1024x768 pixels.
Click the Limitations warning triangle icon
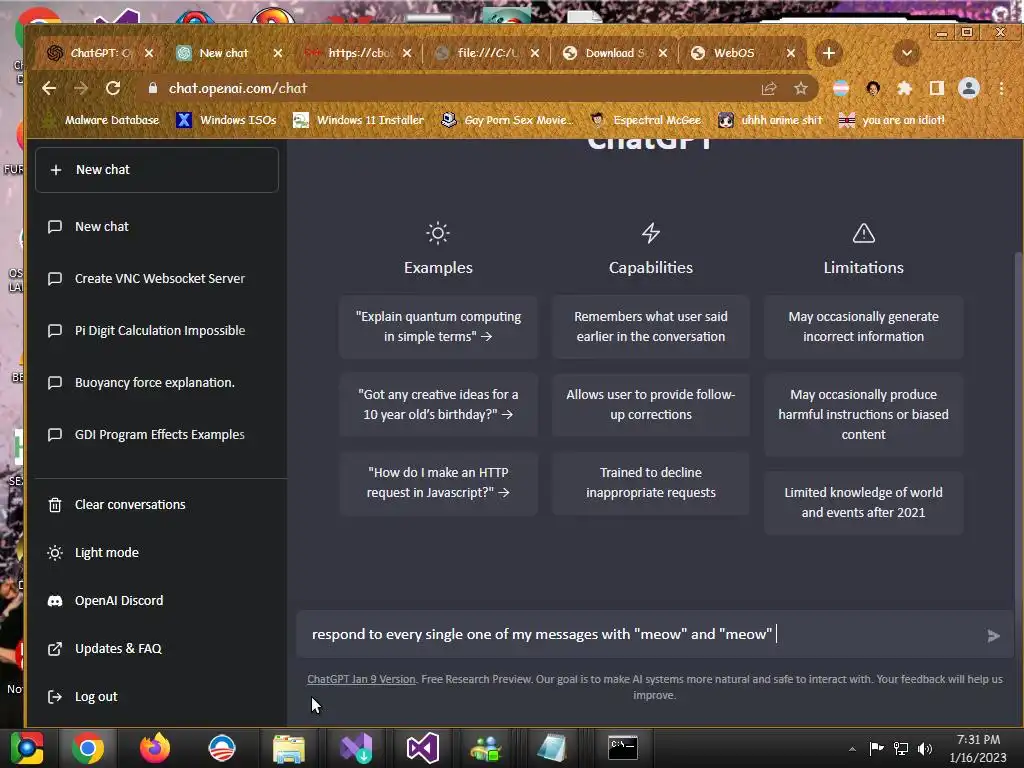[x=863, y=233]
